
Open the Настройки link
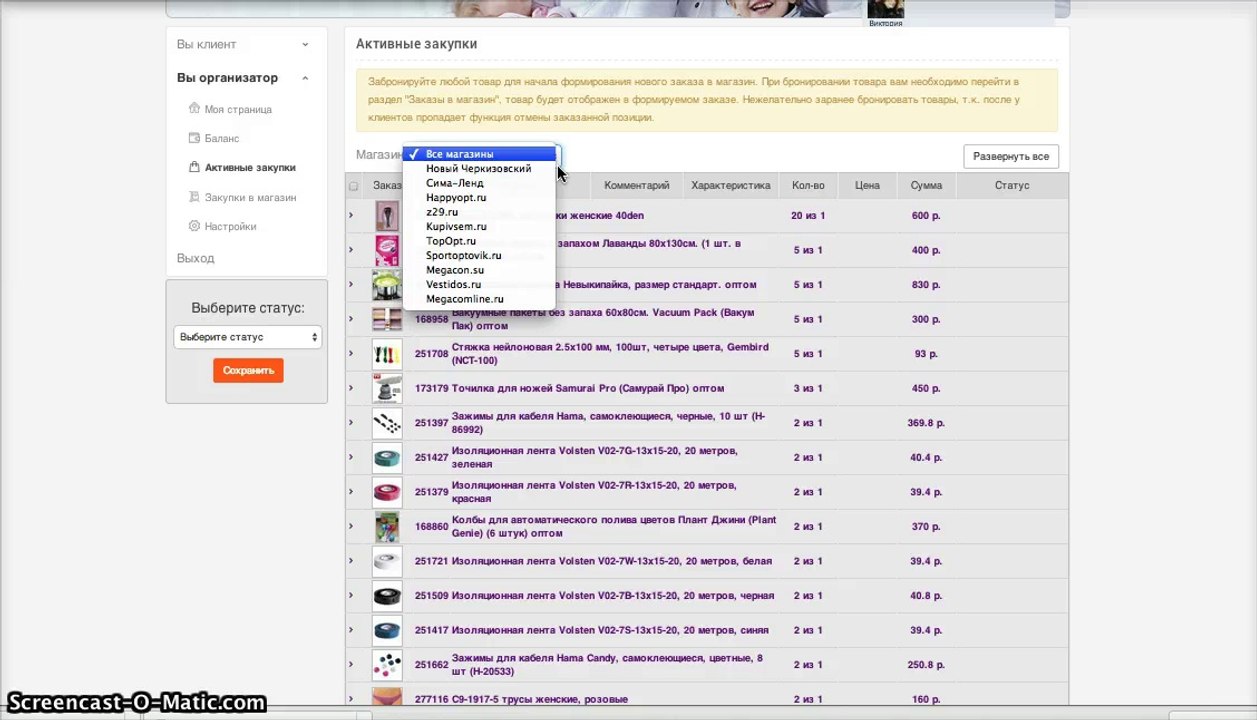click(231, 226)
